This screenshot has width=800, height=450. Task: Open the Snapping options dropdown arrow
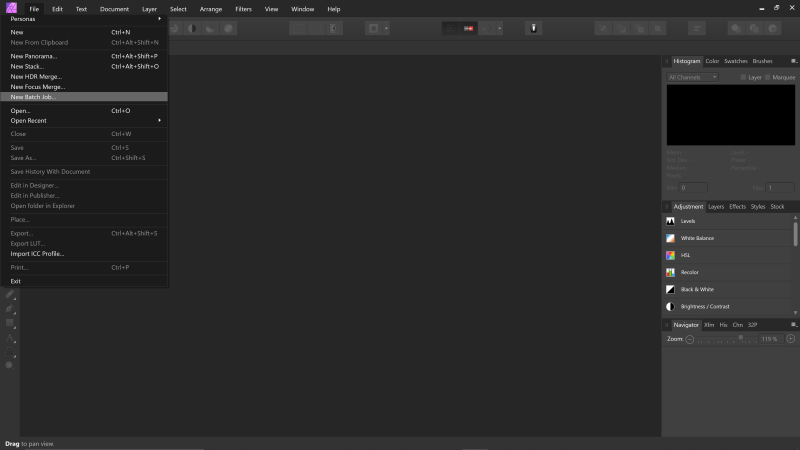[x=499, y=29]
